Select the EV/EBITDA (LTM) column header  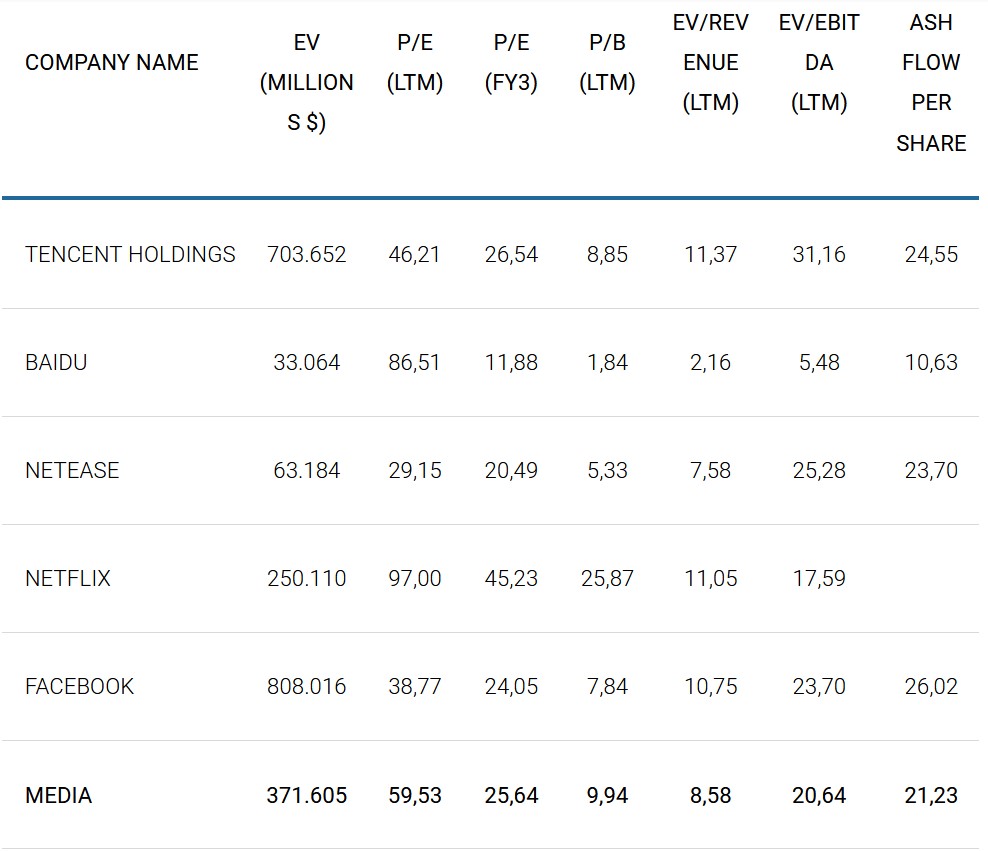(x=819, y=63)
